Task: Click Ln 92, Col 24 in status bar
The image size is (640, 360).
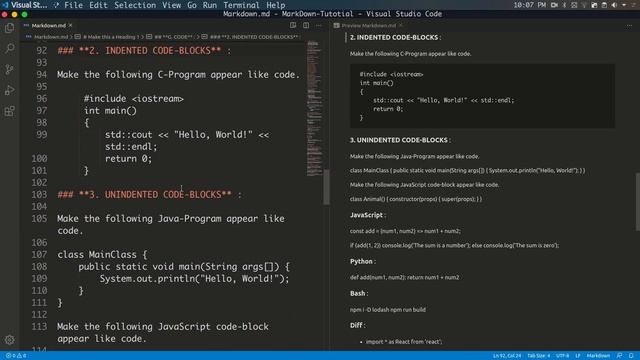Action: click(507, 356)
